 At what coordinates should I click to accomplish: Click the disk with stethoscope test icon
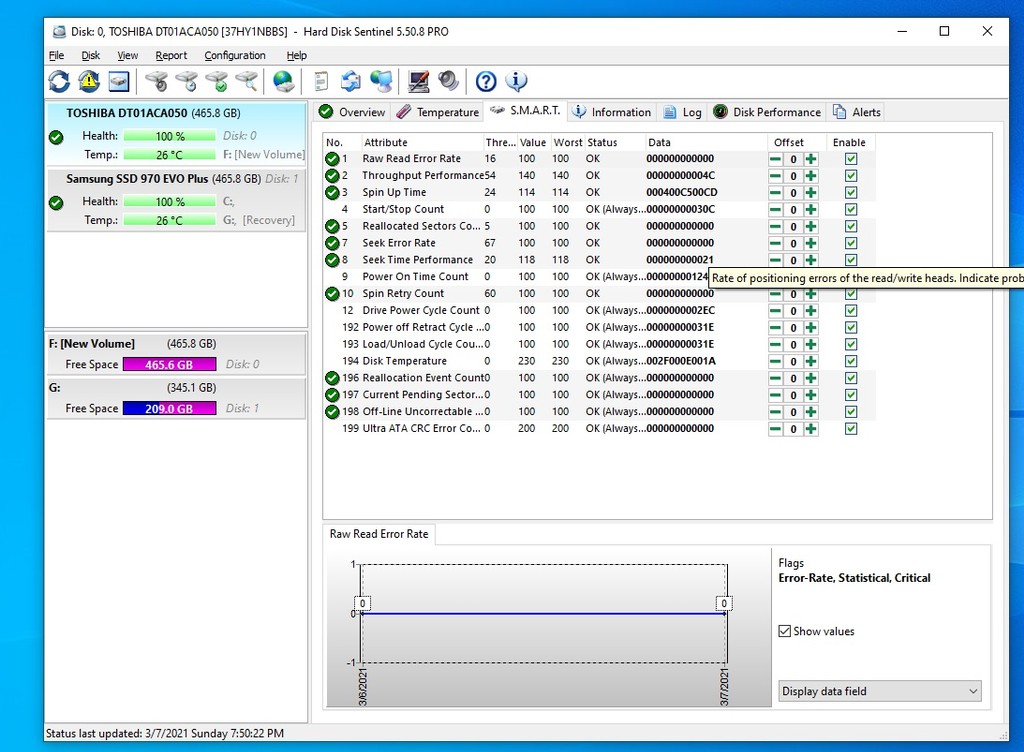(157, 82)
